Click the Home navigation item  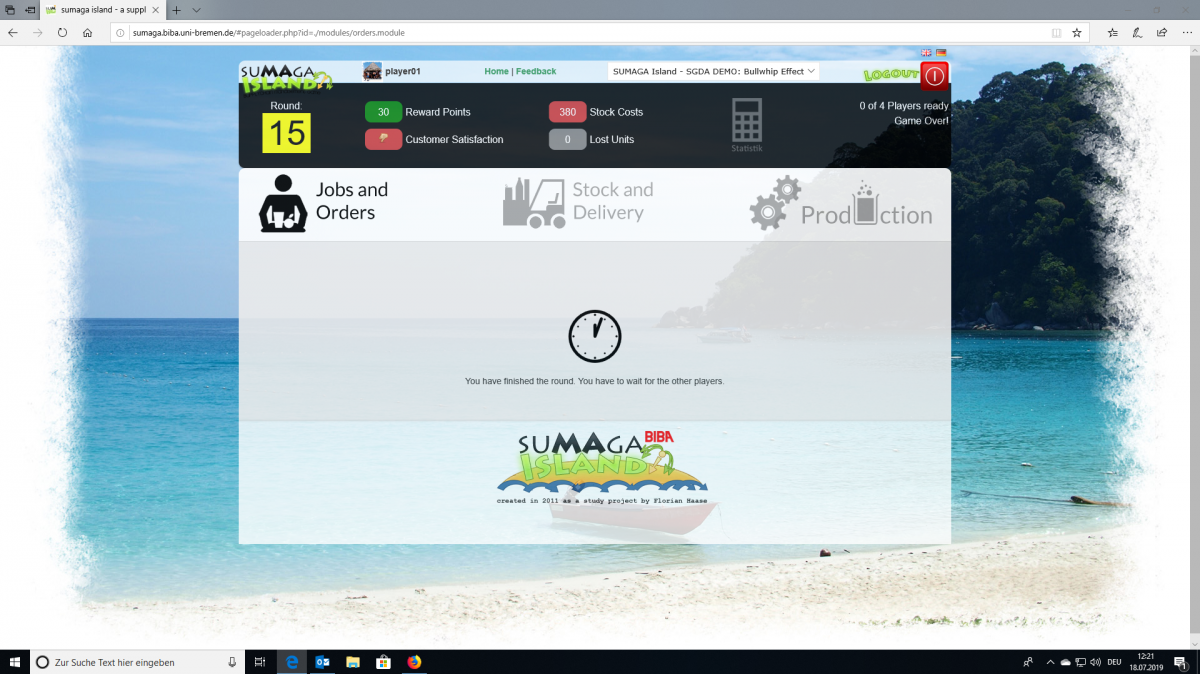tap(497, 71)
